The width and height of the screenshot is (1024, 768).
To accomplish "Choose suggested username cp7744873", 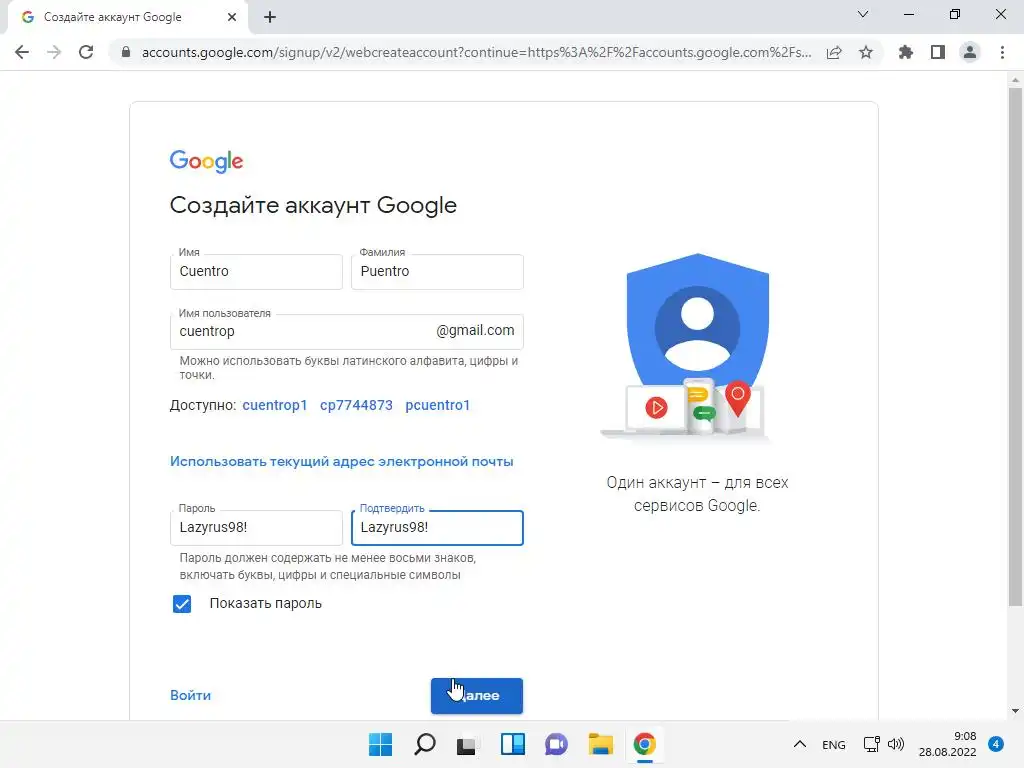I will tap(356, 406).
